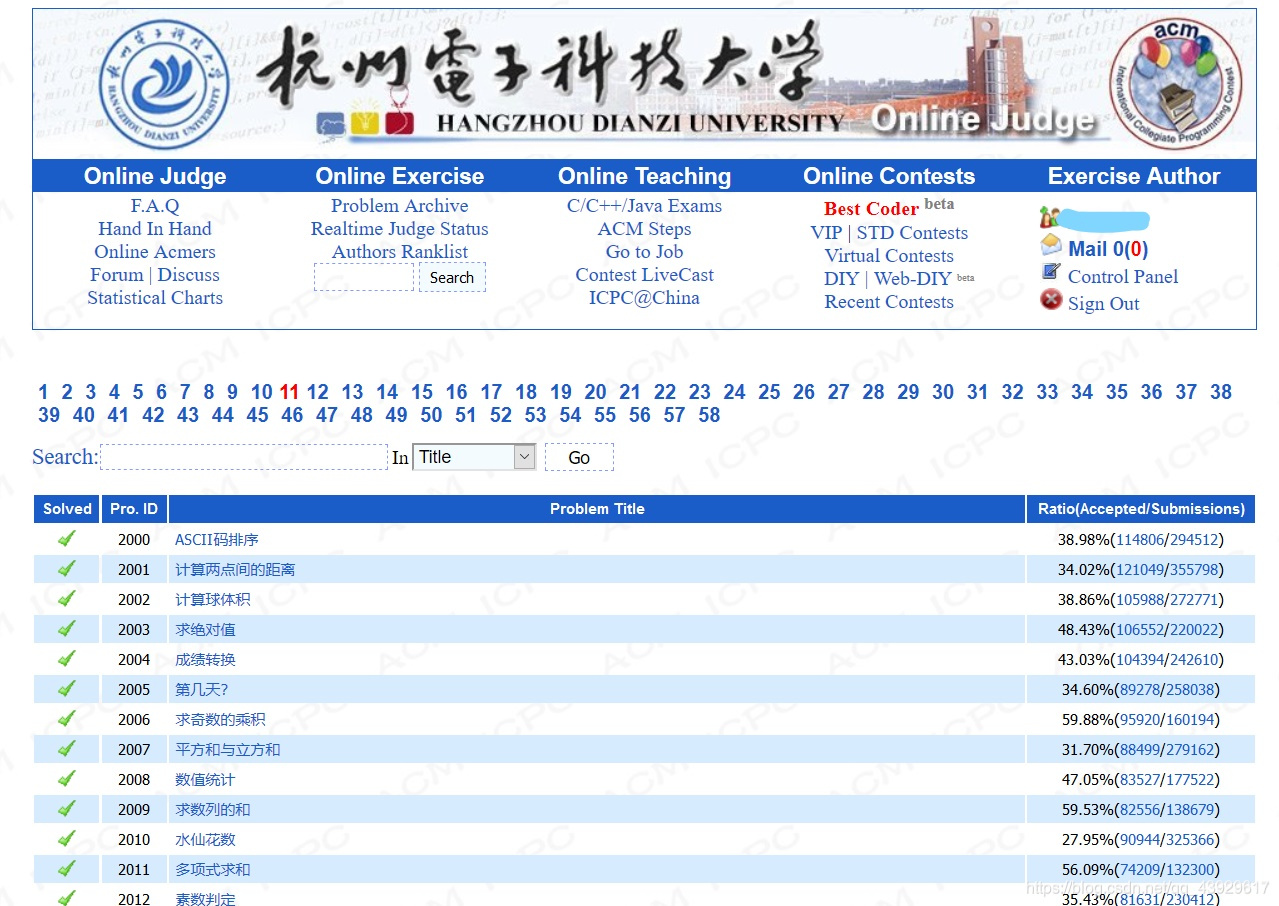1279x906 pixels.
Task: Click the Search button under Authors Ranklist
Action: [452, 277]
